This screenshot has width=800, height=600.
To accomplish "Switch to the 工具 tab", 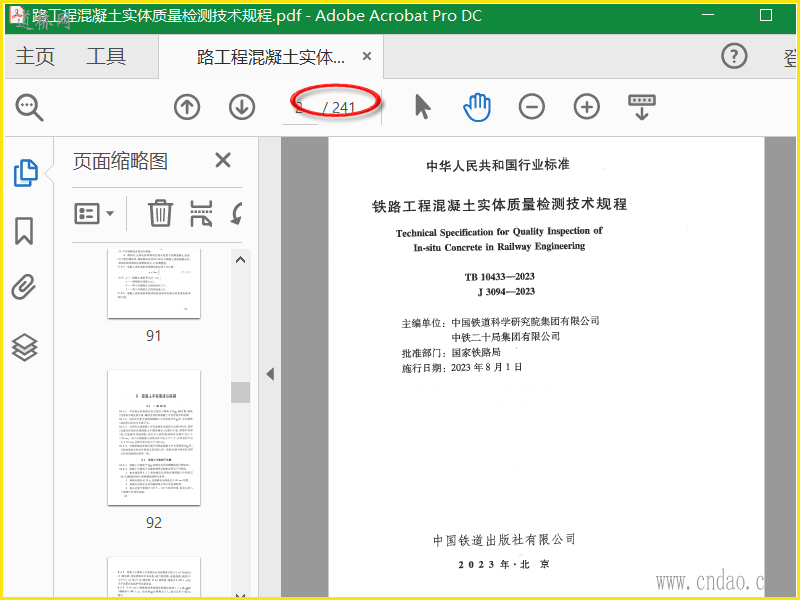I will coord(106,56).
